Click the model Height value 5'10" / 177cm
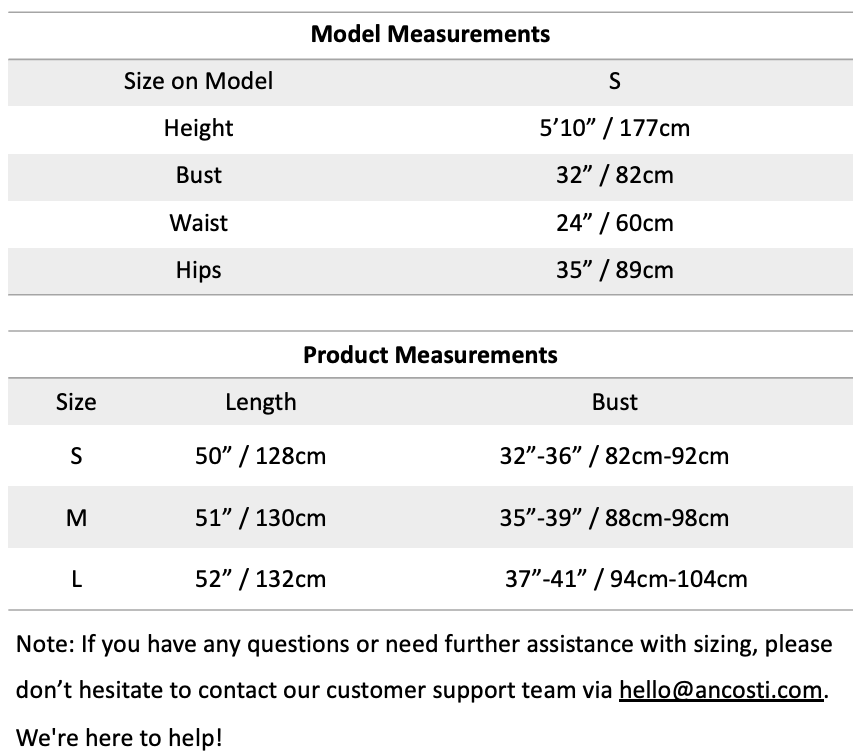The height and width of the screenshot is (756, 864). pos(614,128)
